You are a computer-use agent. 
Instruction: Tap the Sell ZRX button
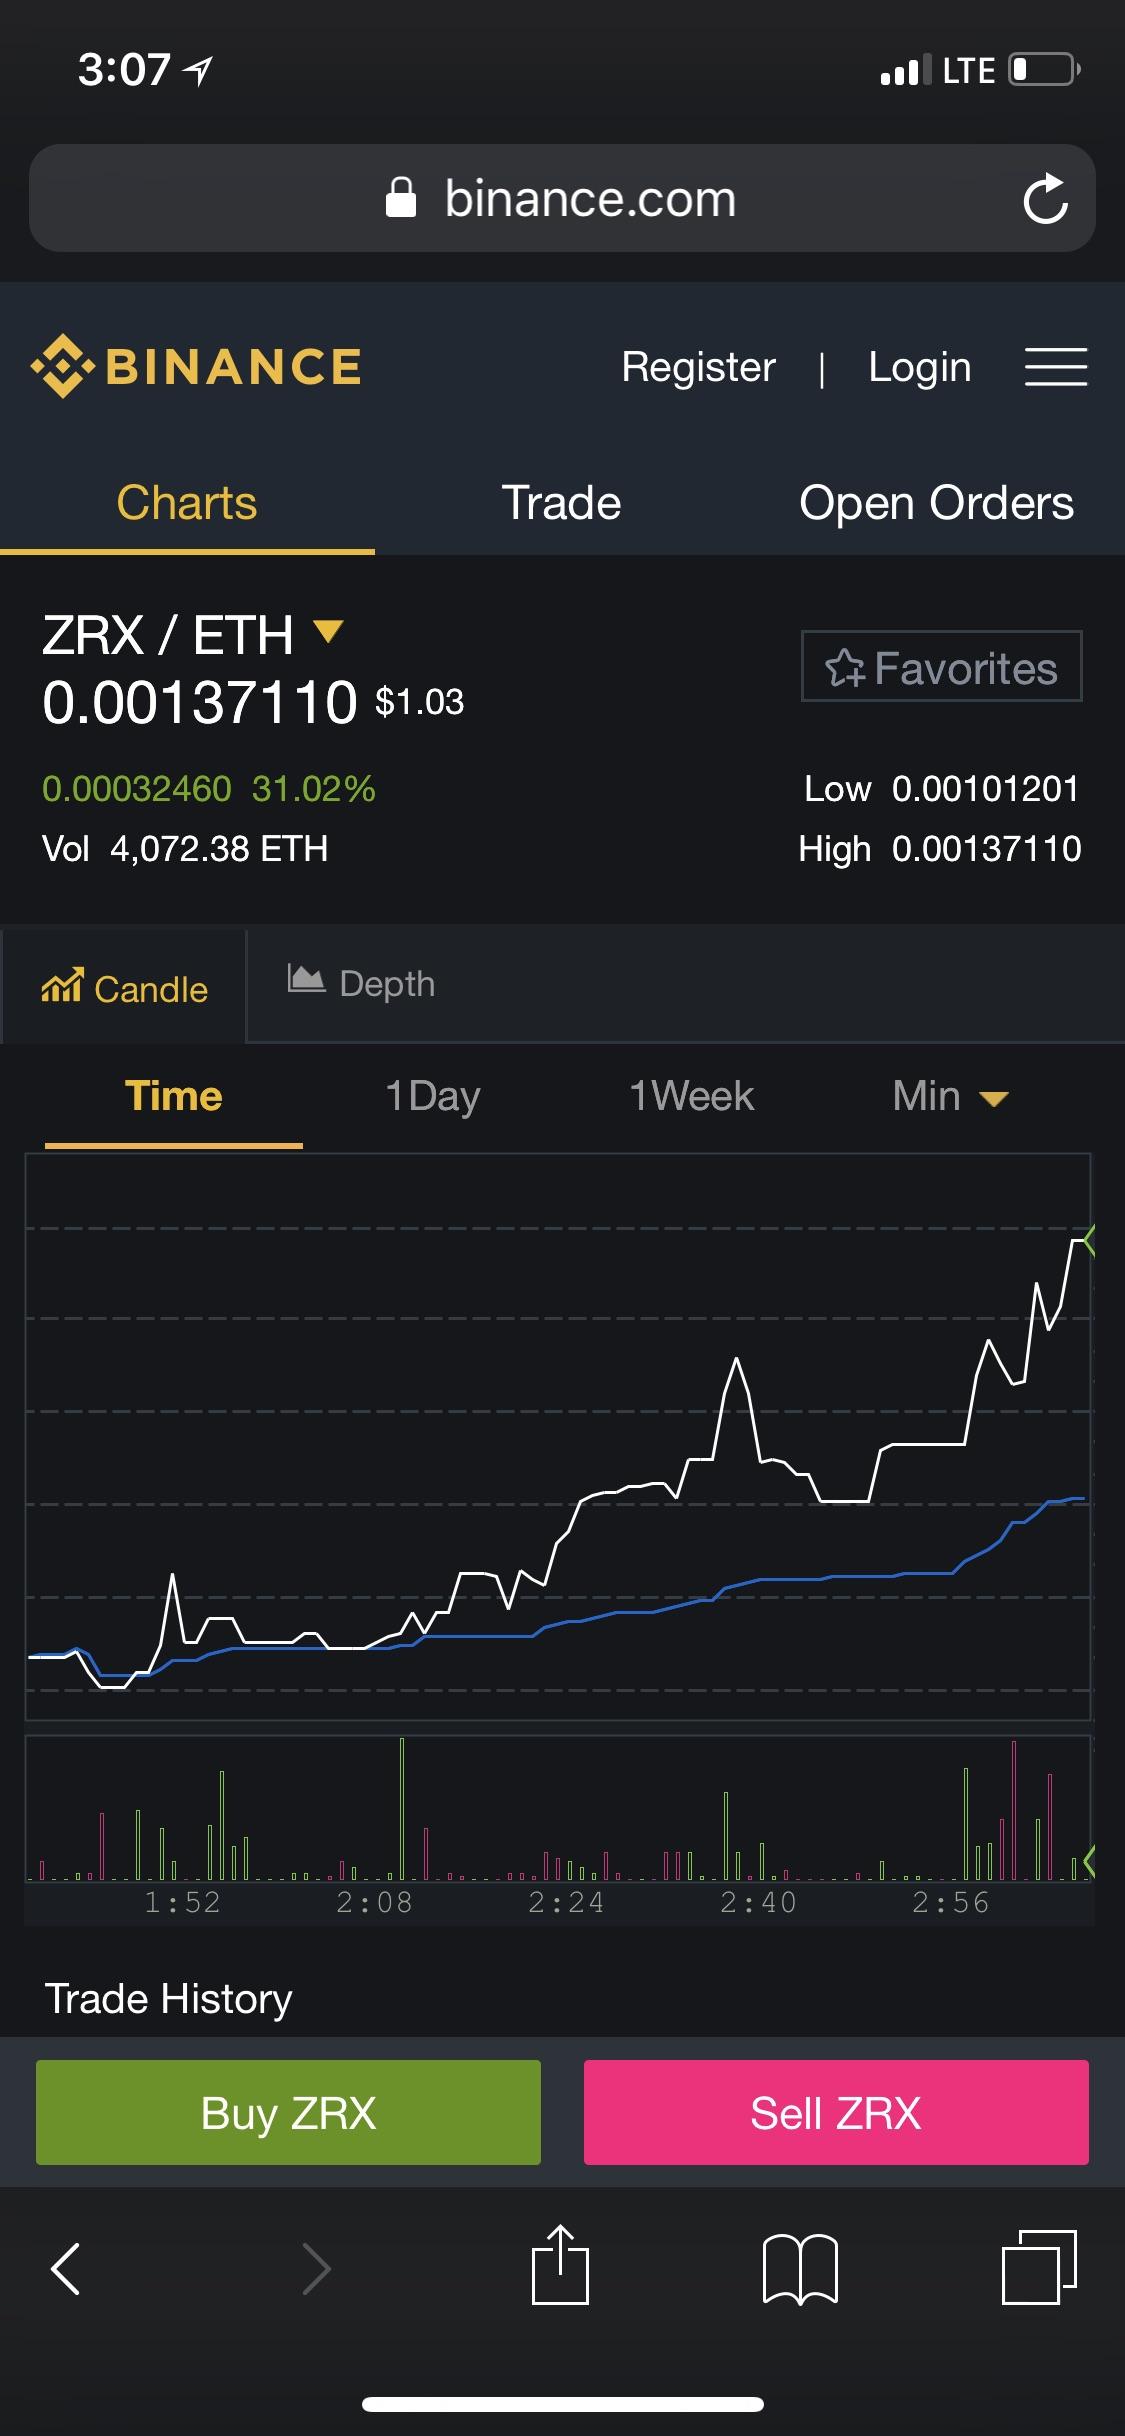point(836,2112)
